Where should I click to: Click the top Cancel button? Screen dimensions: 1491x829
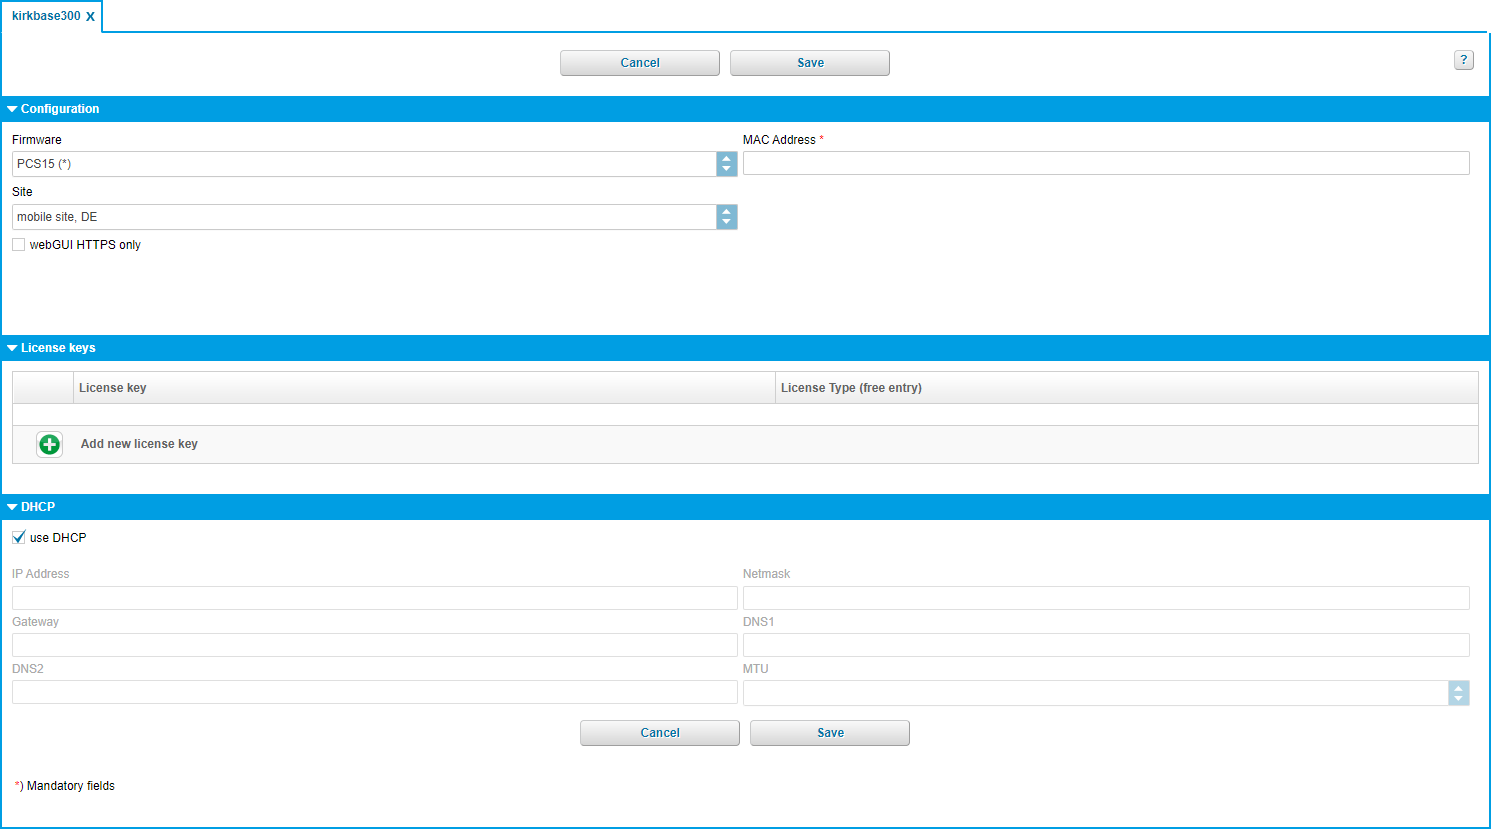point(640,63)
